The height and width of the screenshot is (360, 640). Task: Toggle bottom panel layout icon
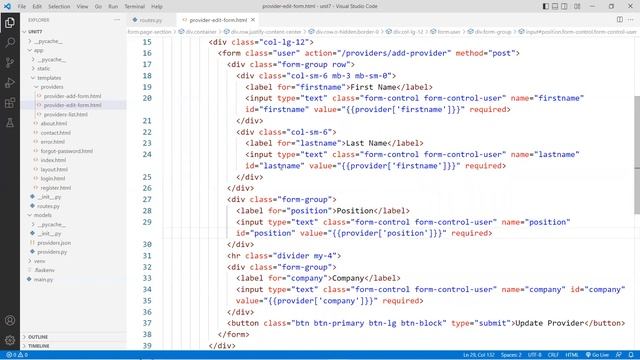click(555, 6)
